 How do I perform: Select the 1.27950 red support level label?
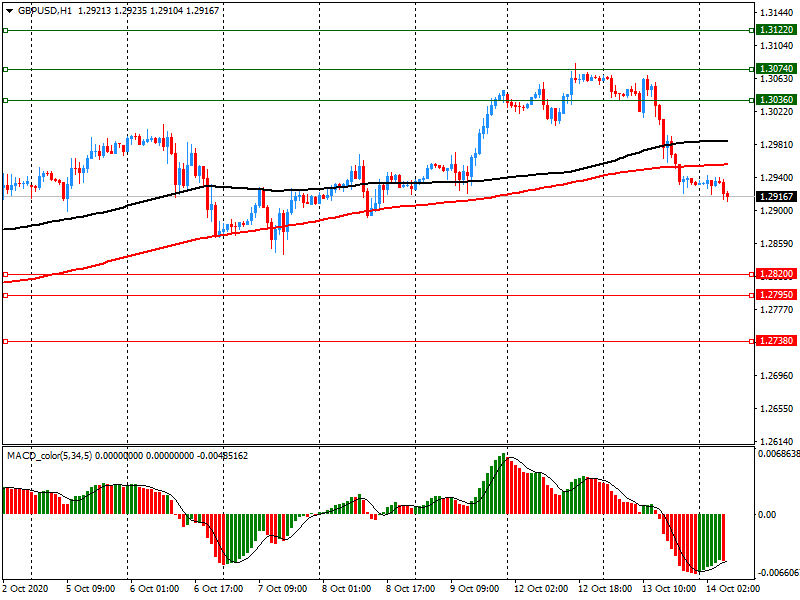pyautogui.click(x=776, y=295)
